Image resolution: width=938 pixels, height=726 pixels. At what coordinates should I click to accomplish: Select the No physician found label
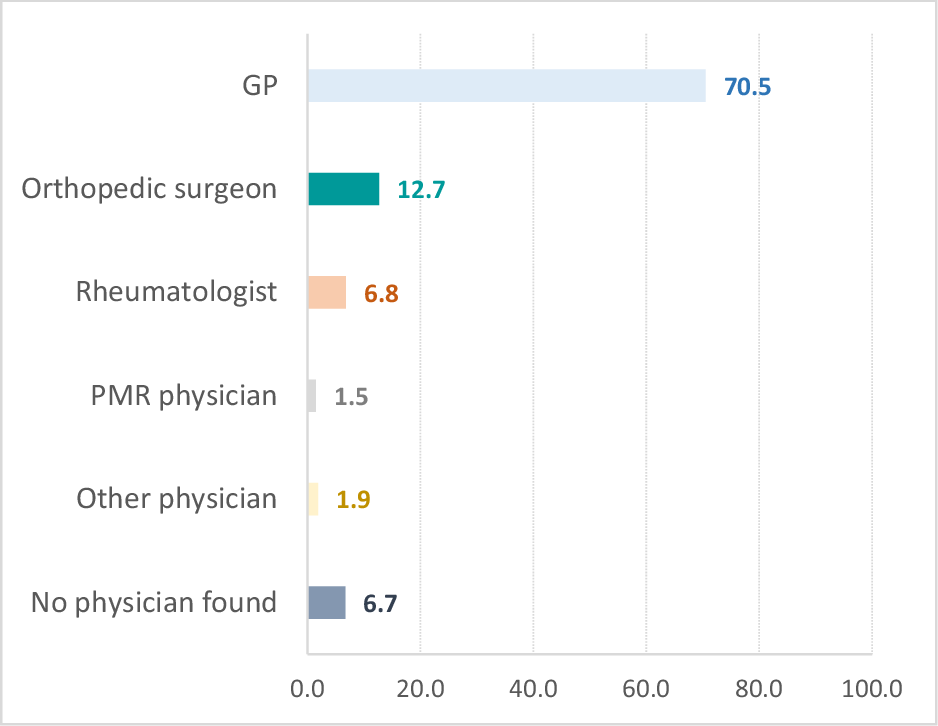pyautogui.click(x=154, y=603)
